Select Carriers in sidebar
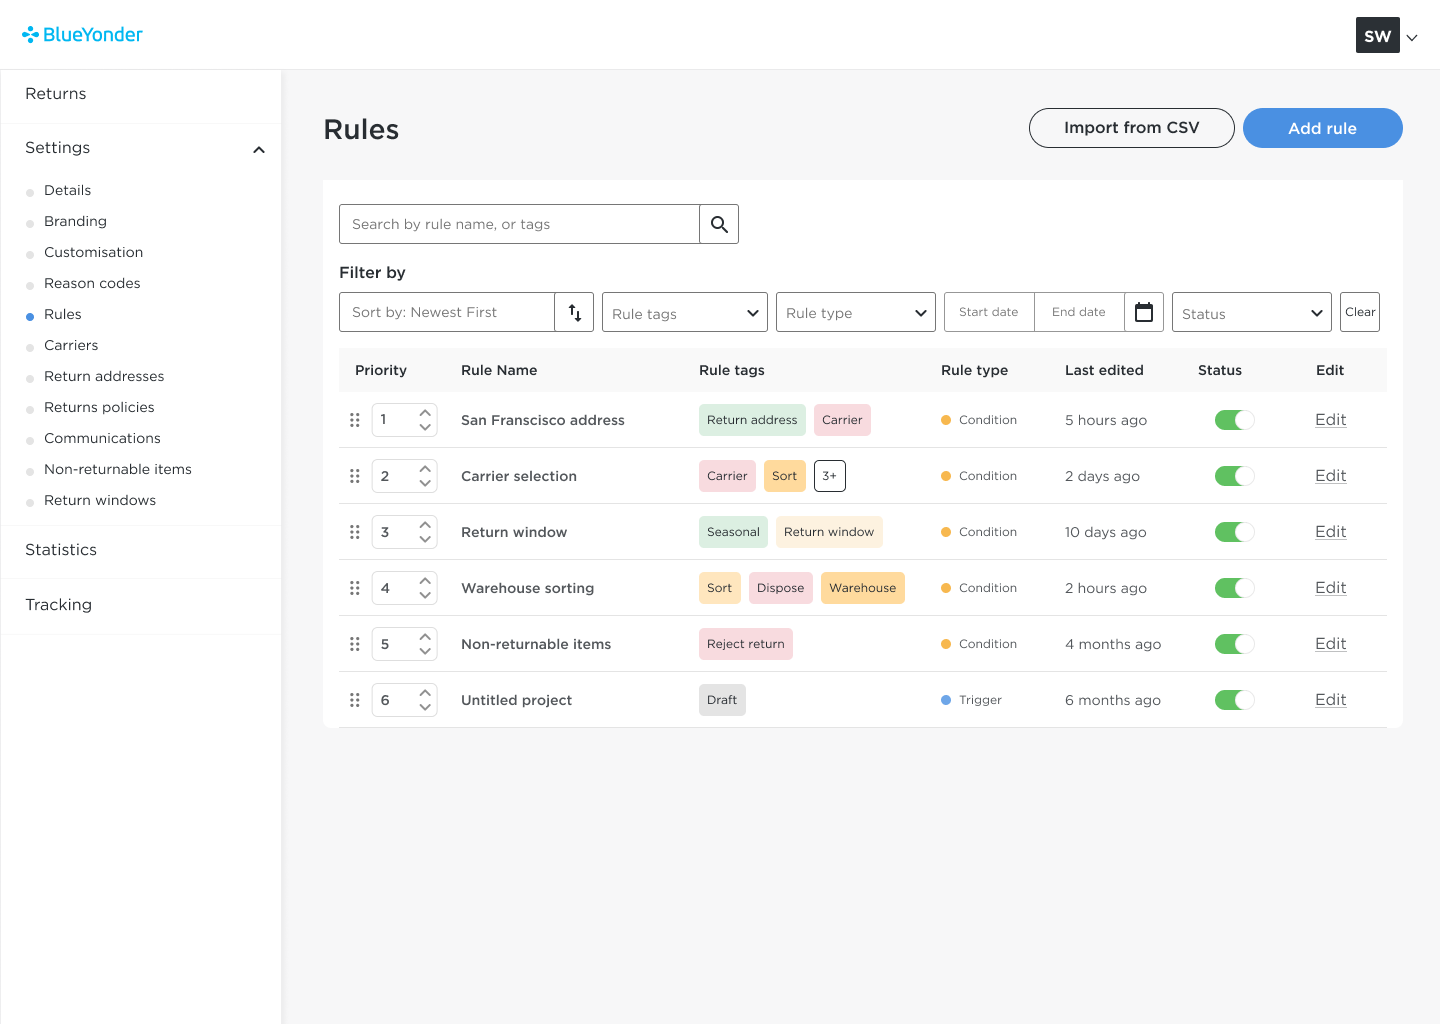Viewport: 1440px width, 1024px height. (x=71, y=345)
